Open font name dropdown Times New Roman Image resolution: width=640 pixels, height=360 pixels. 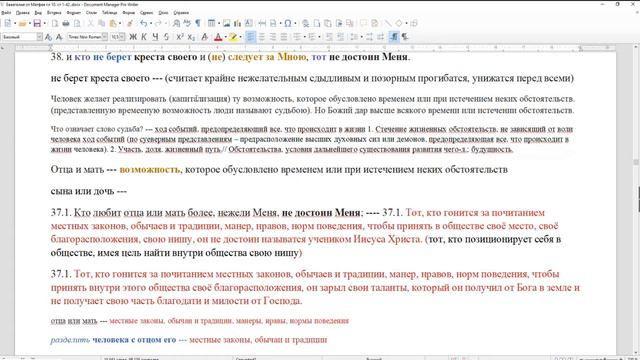coord(105,37)
